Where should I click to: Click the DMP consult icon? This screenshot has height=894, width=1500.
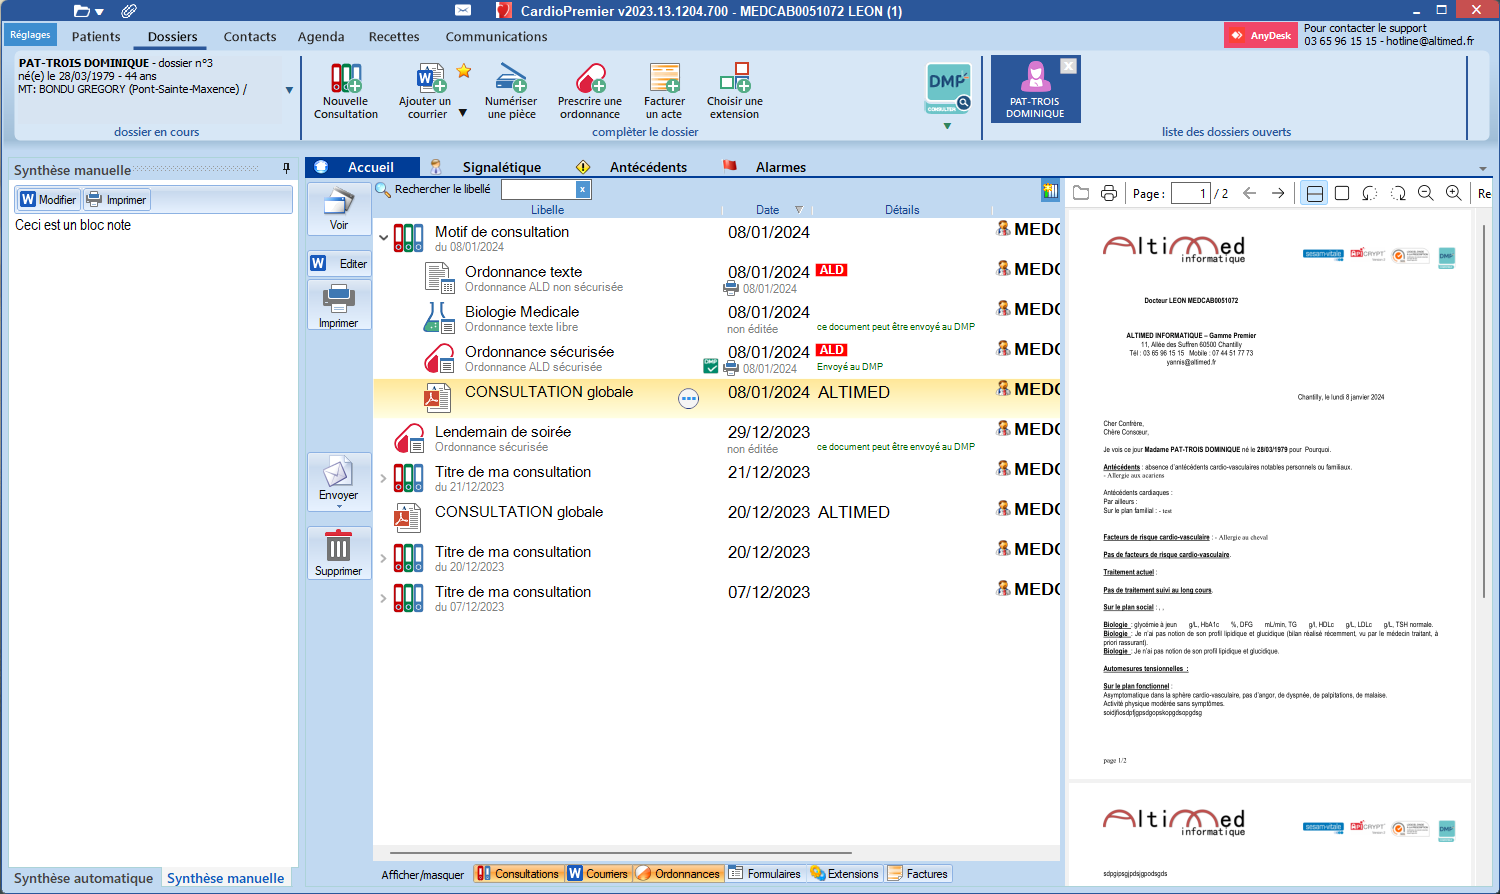point(947,88)
